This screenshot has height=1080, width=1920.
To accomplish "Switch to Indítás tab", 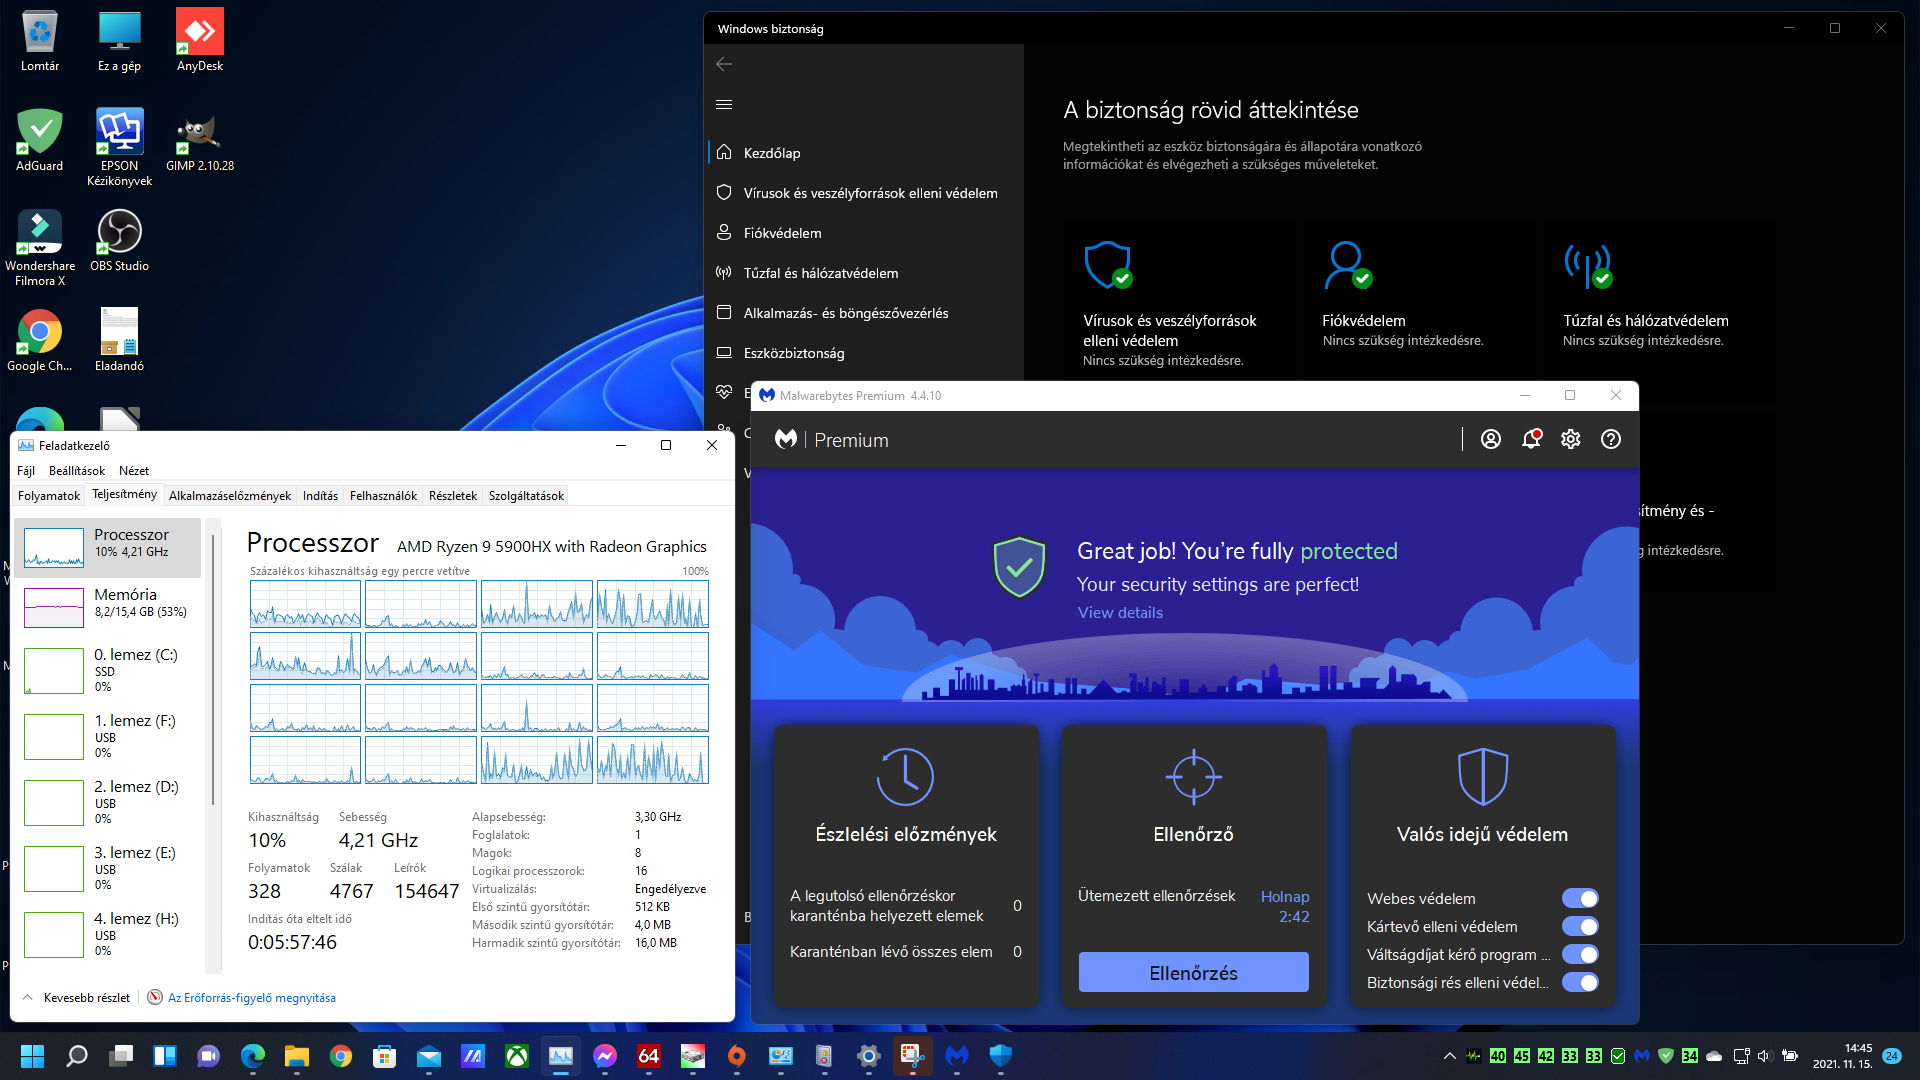I will [x=320, y=496].
